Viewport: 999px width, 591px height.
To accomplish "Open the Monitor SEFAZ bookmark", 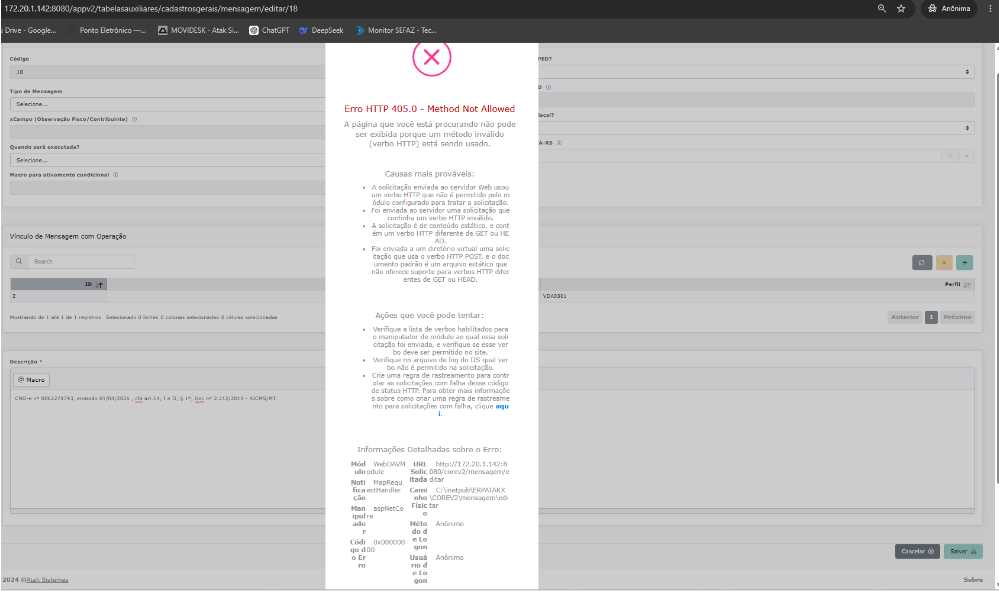I will tap(396, 30).
